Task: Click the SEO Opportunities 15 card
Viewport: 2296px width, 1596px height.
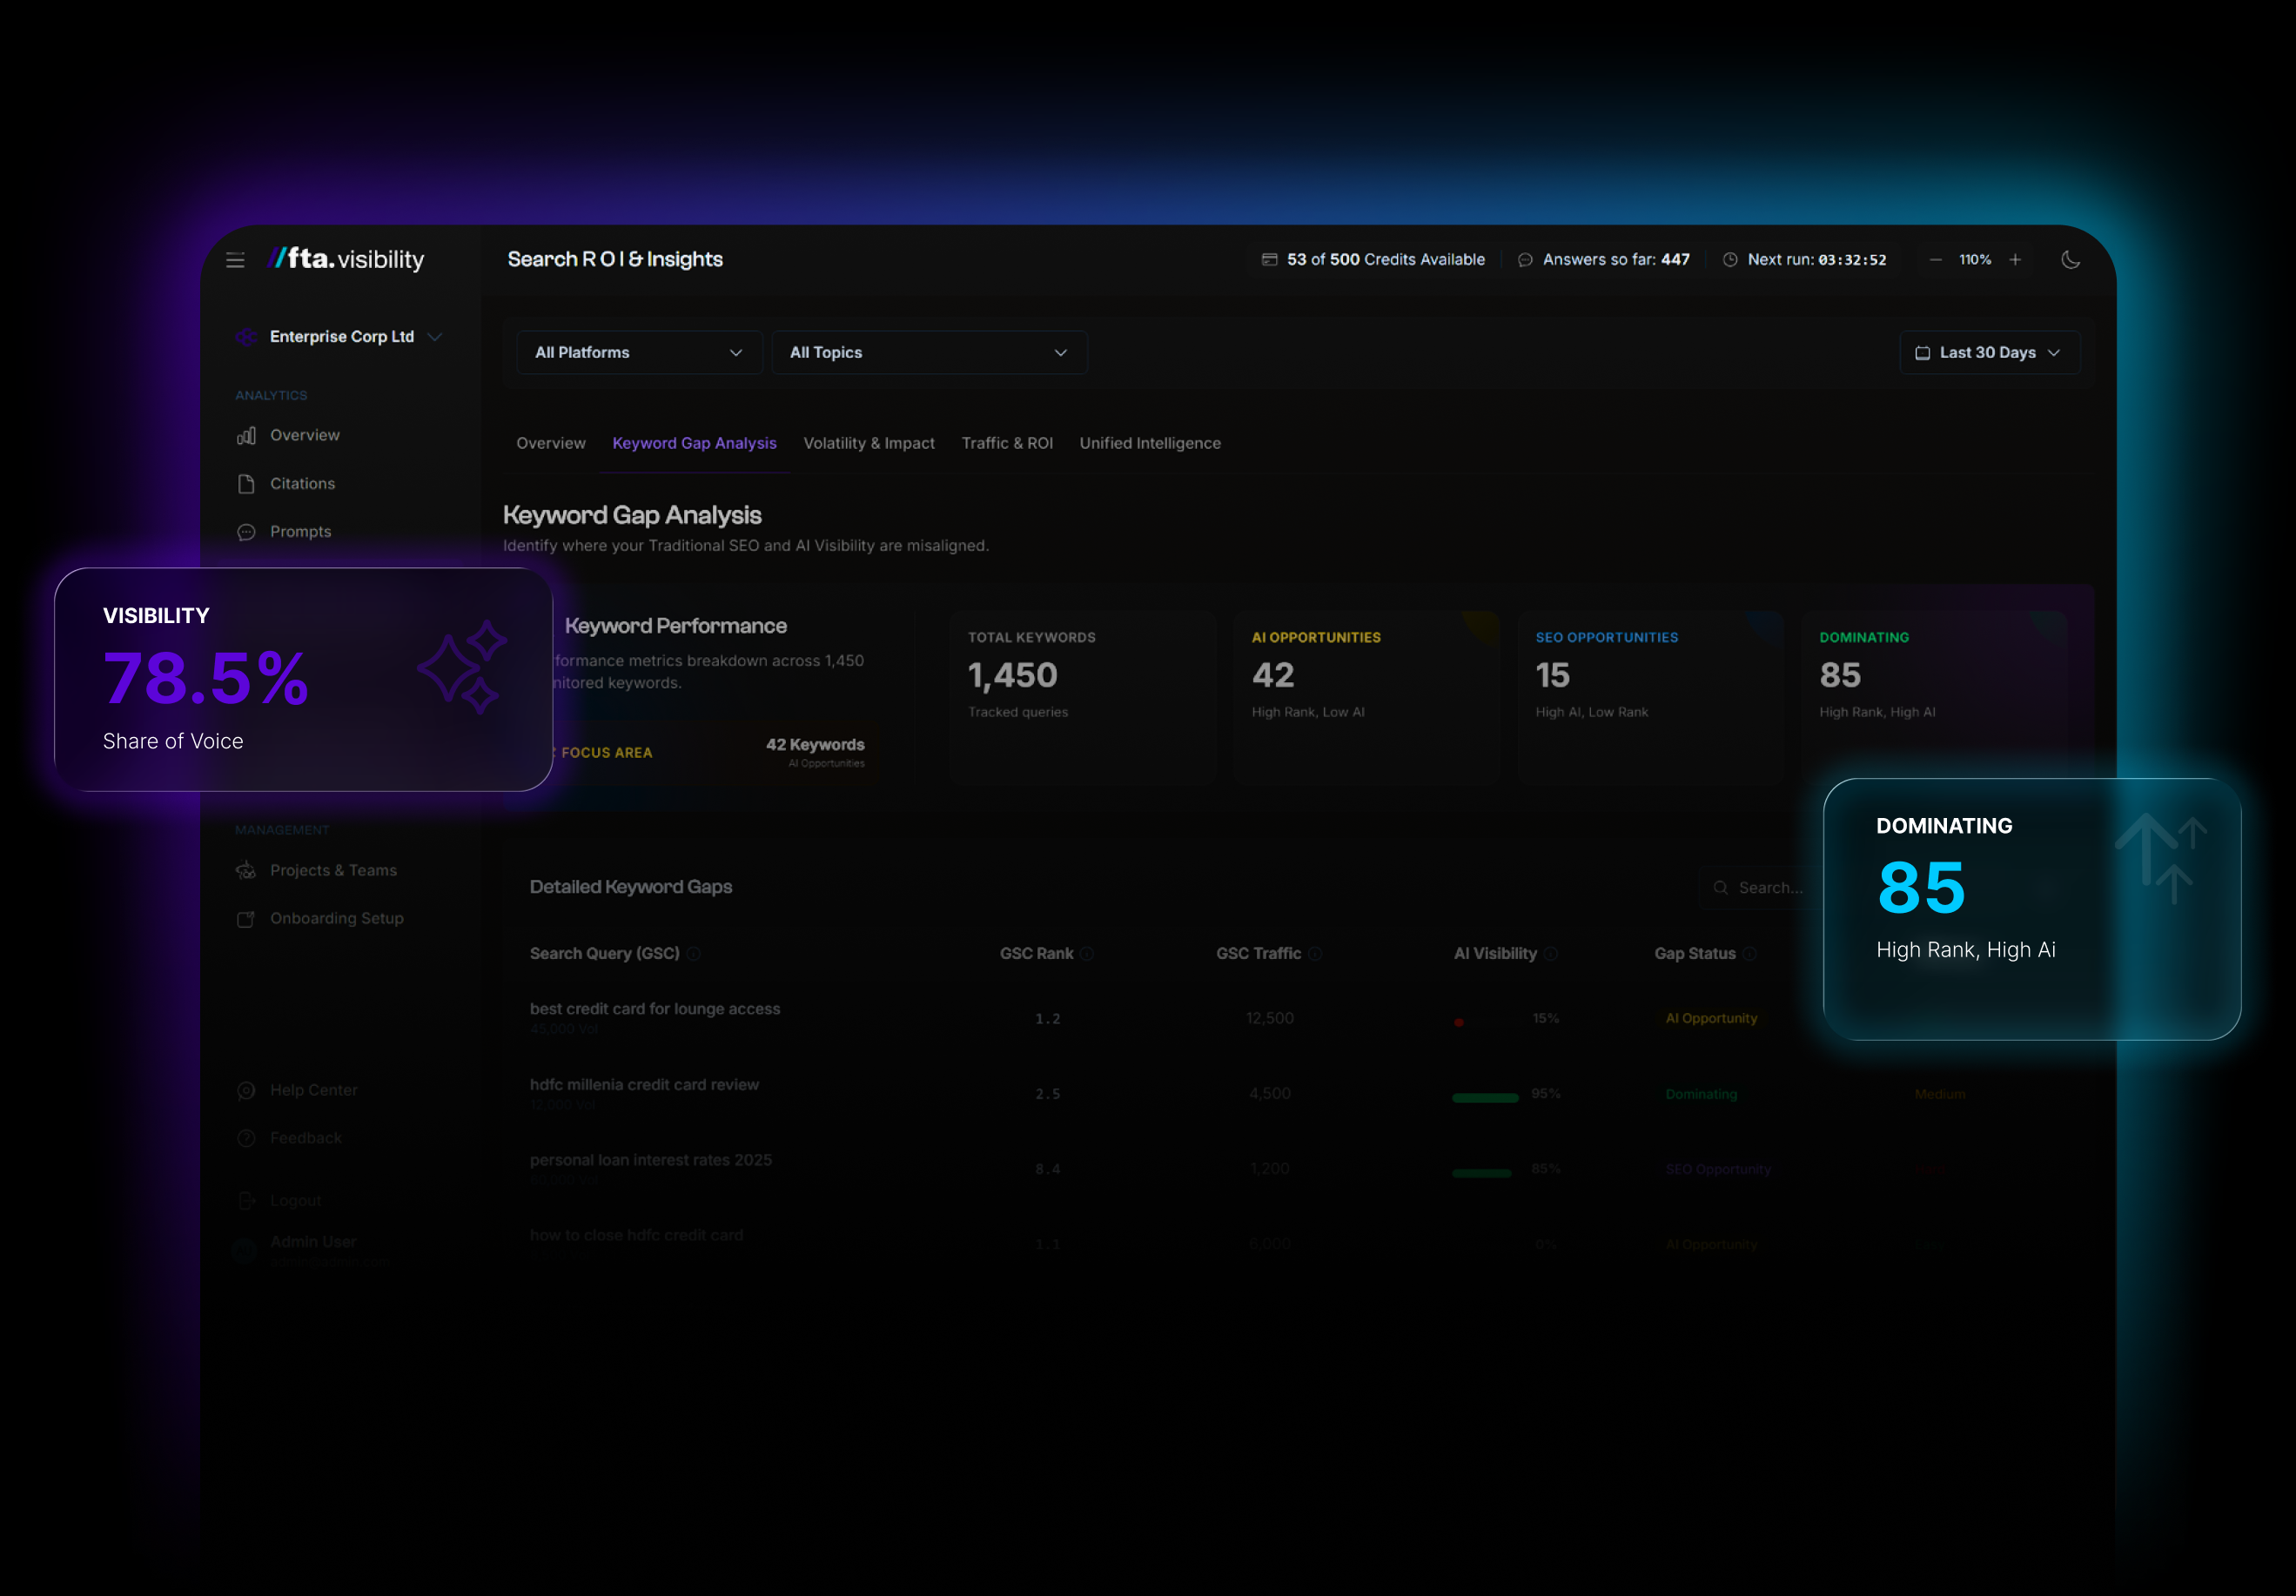Action: point(1651,697)
